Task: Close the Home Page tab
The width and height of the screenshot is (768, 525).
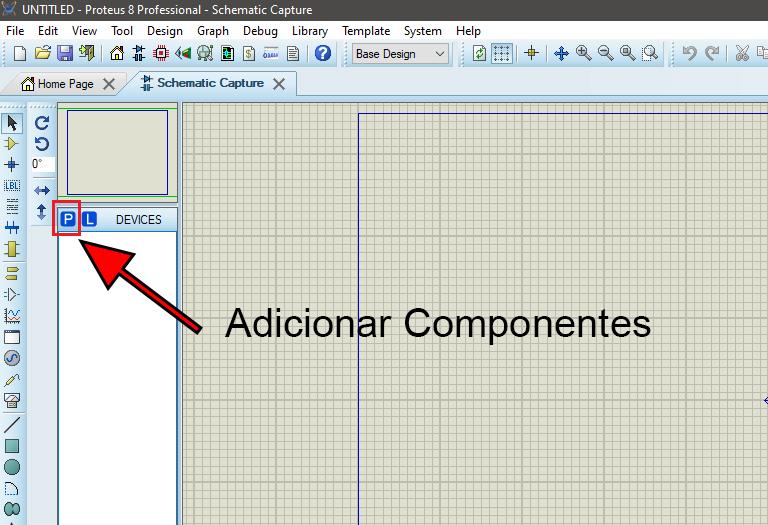Action: pyautogui.click(x=109, y=84)
